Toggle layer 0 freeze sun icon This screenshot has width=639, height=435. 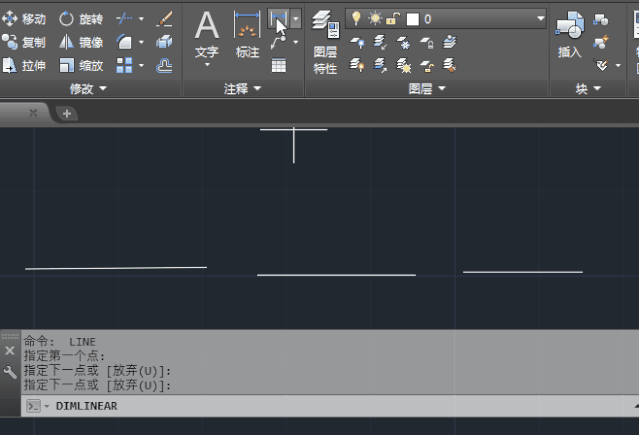pyautogui.click(x=375, y=19)
